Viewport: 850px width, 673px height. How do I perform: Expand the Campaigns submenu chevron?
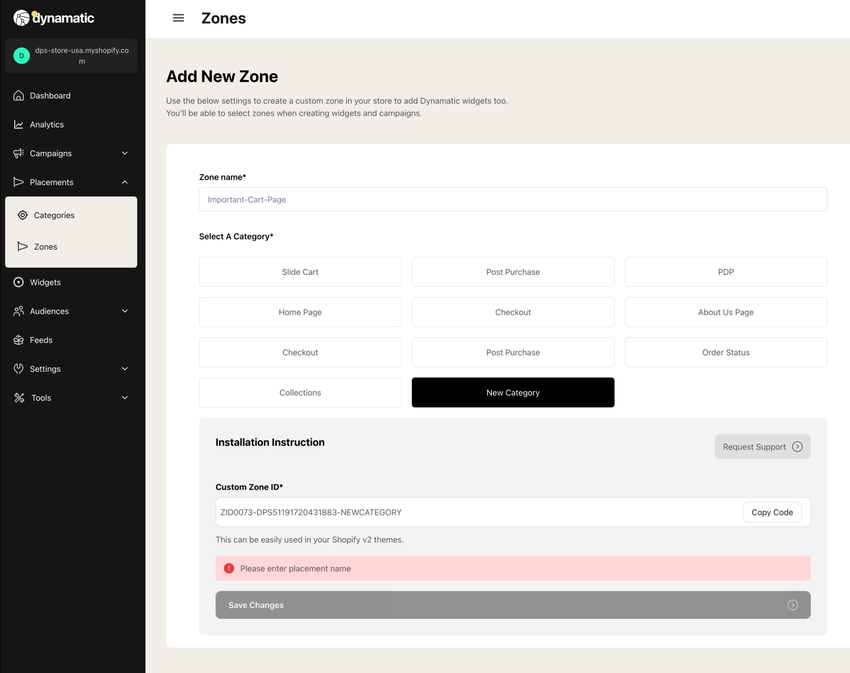[x=125, y=153]
